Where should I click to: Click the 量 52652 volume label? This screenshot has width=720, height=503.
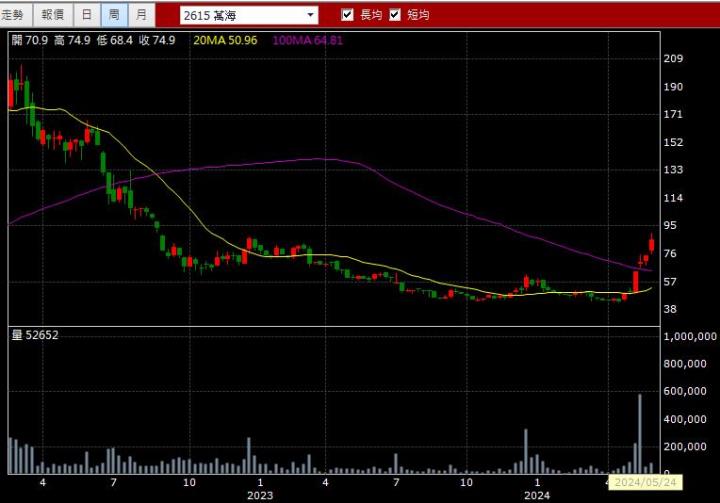tap(35, 335)
